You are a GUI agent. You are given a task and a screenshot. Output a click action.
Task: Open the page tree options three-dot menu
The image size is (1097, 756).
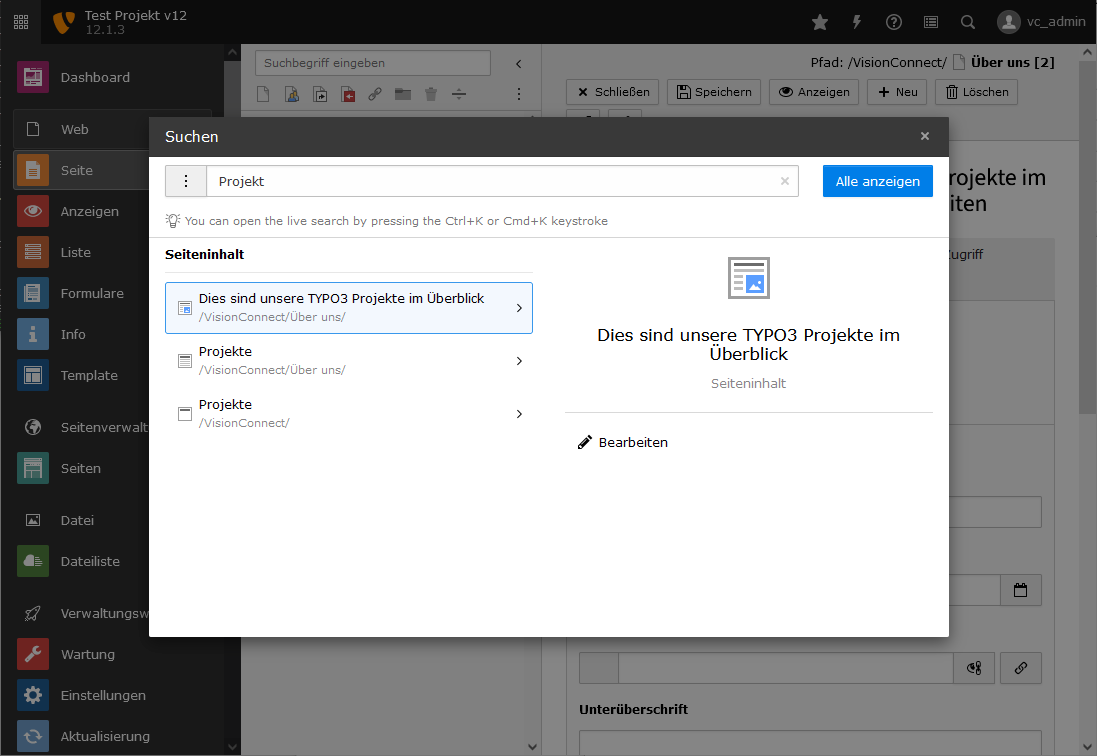click(x=518, y=94)
